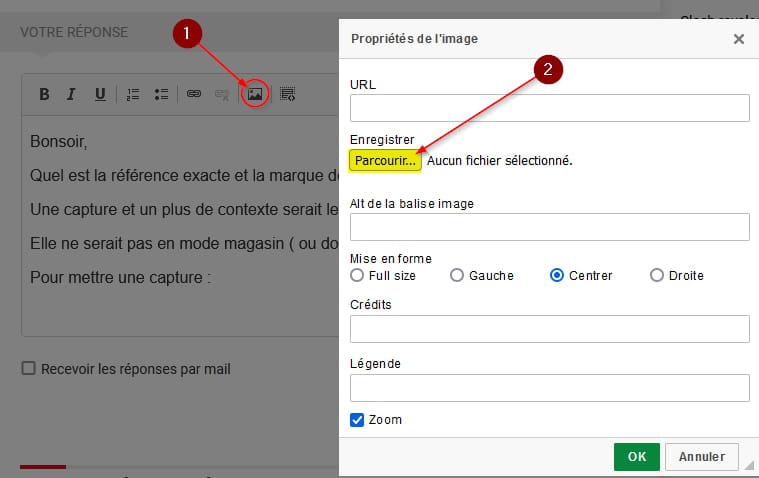Screen dimensions: 759x478
Task: Insert a bulleted list
Action: click(x=161, y=94)
